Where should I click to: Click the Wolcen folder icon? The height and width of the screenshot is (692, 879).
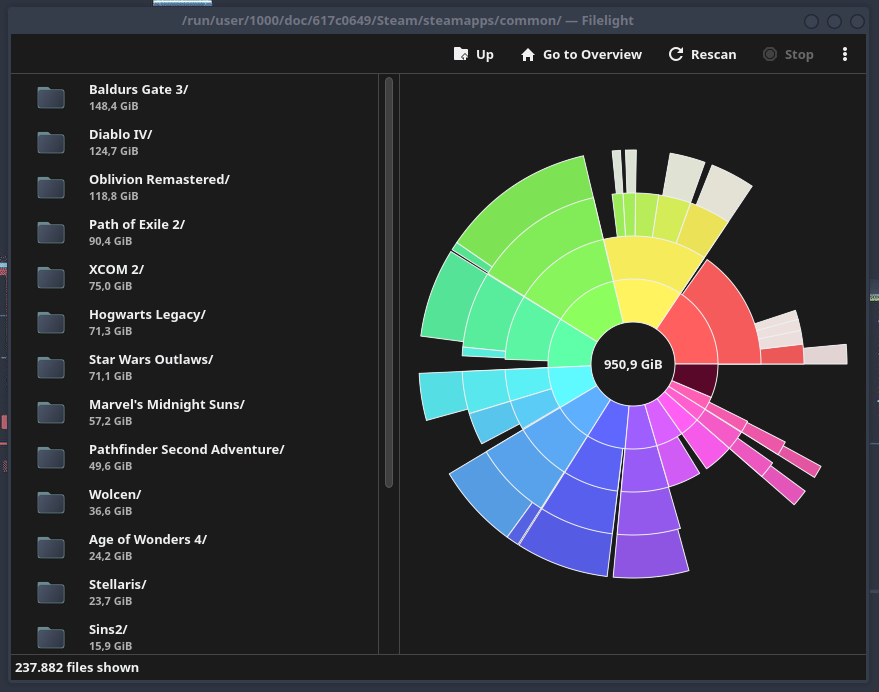[x=51, y=502]
